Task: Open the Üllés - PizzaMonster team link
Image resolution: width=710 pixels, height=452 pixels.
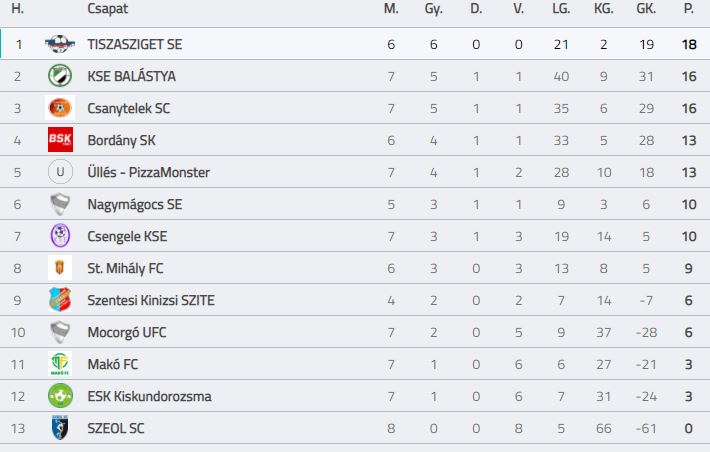Action: [149, 173]
